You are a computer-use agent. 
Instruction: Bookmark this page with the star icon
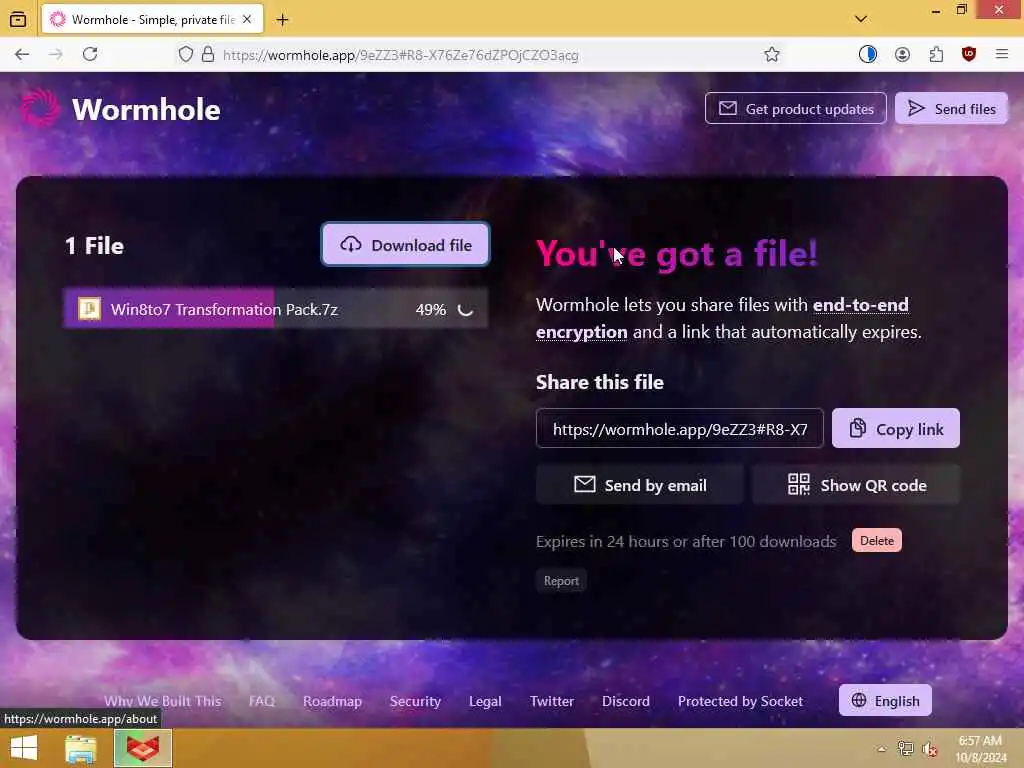[772, 54]
